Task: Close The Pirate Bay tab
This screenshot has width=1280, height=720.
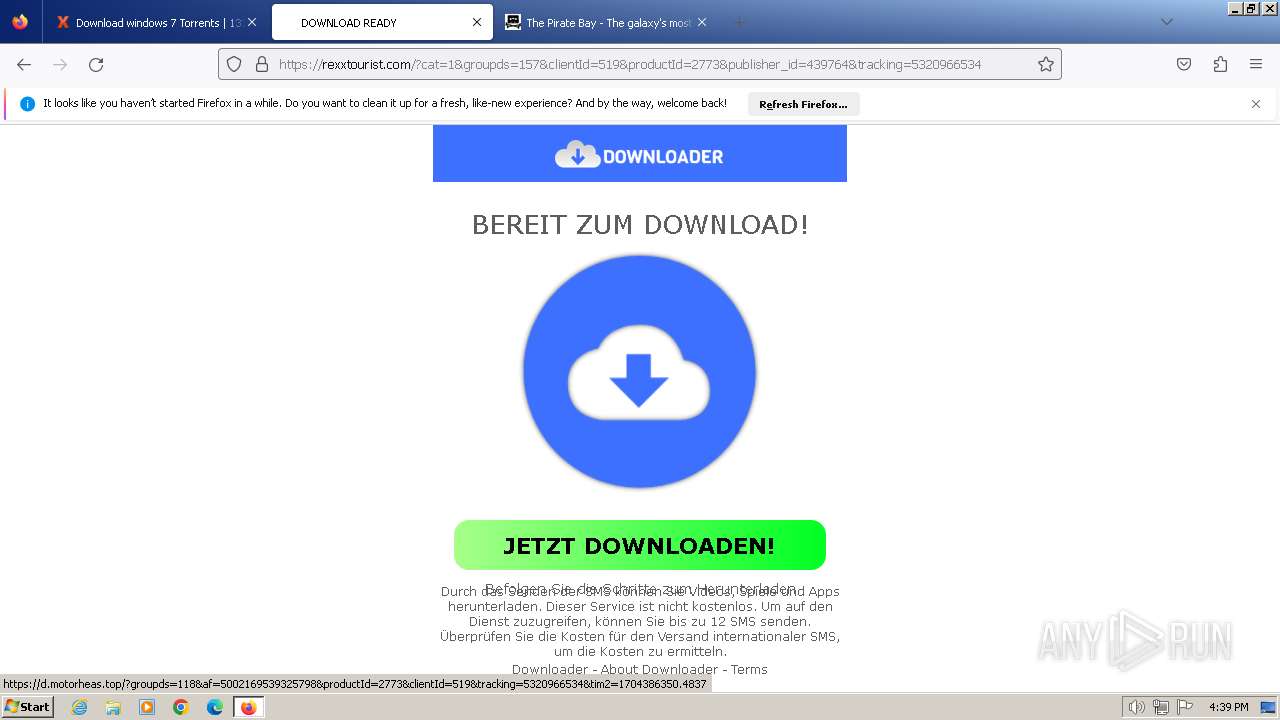Action: (x=702, y=22)
